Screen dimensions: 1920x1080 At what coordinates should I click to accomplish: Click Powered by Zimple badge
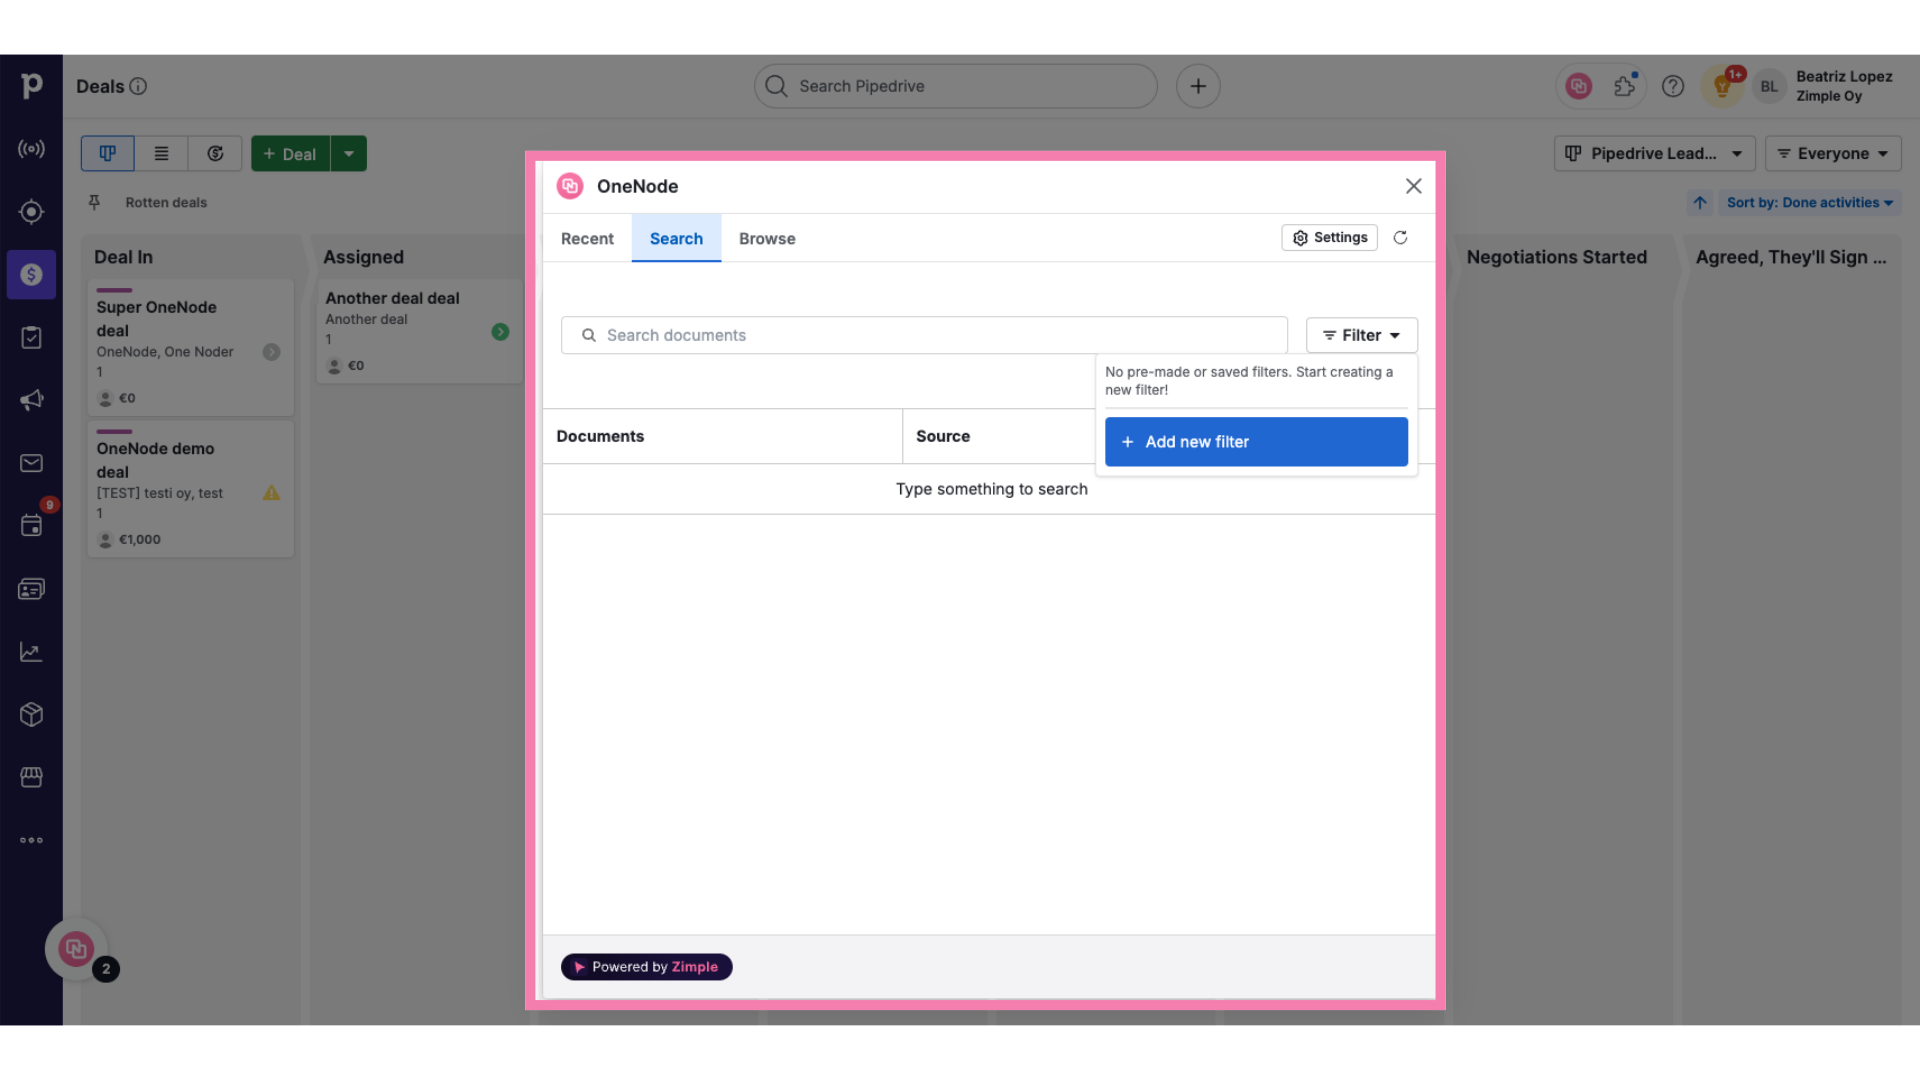646,967
